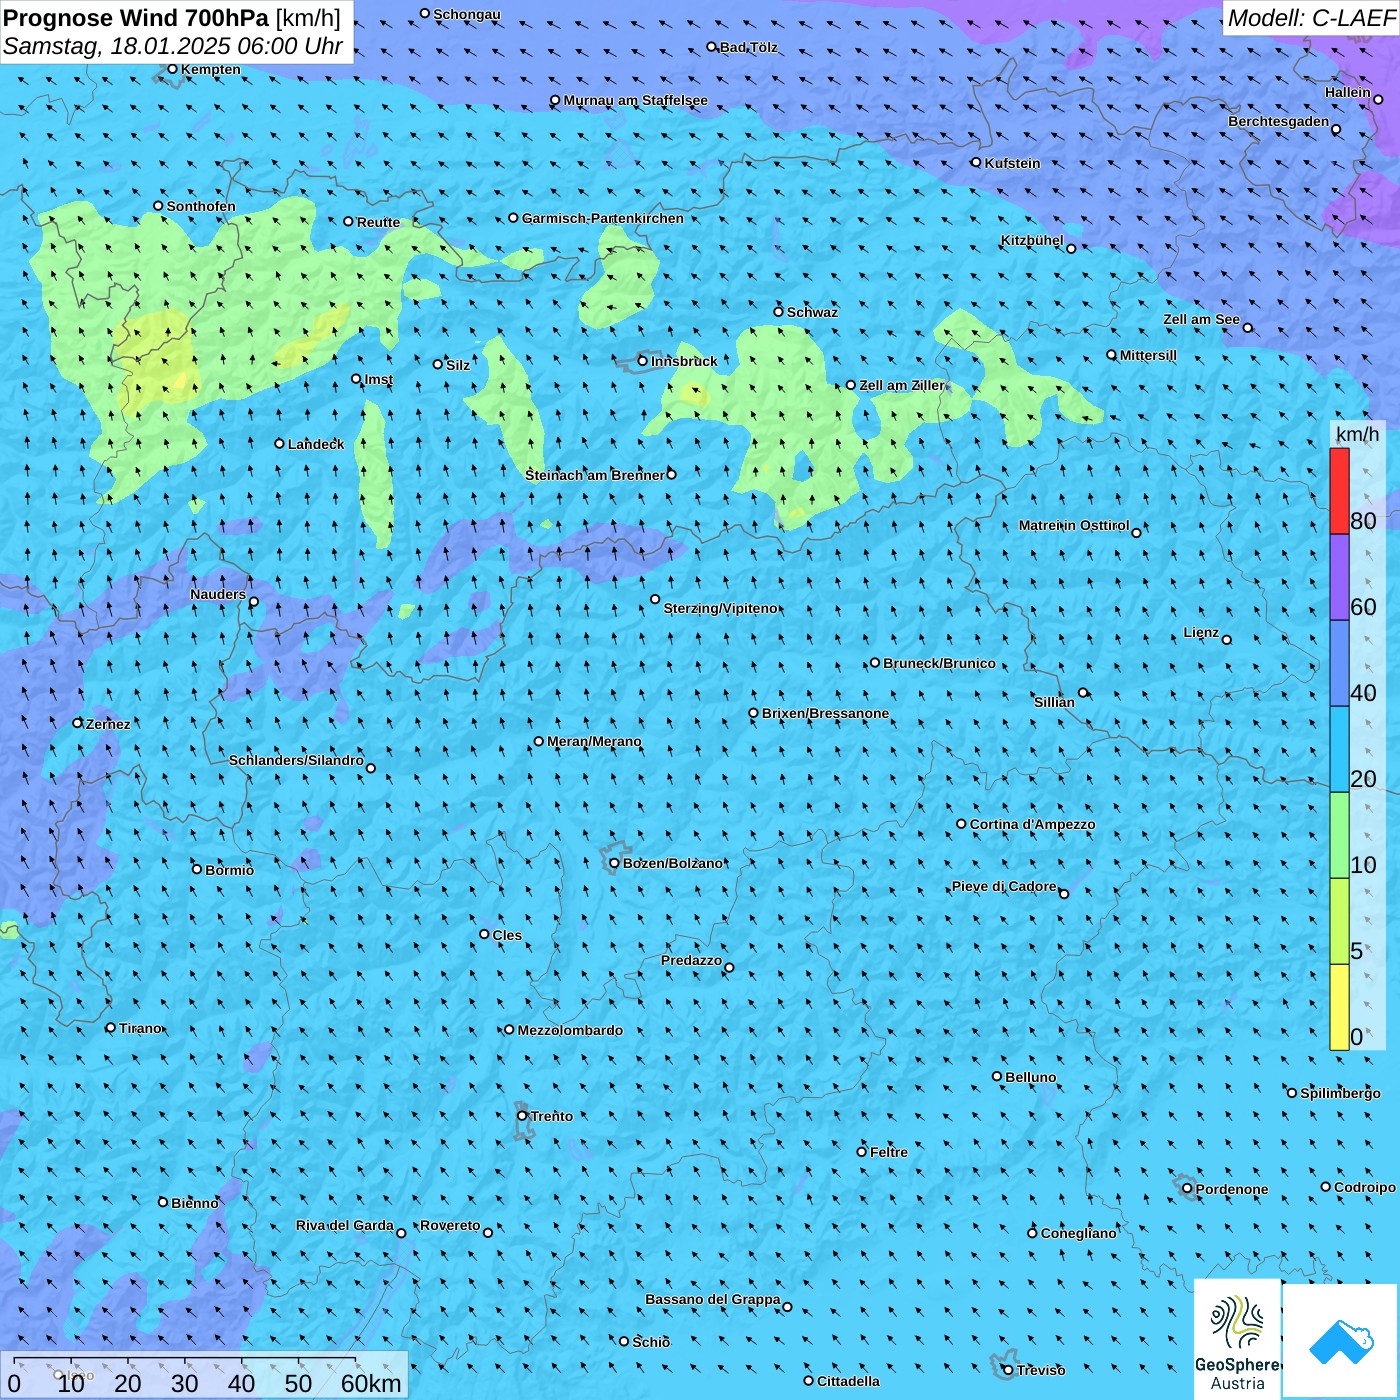Click the Garmisch-Partenkirchen label
Viewport: 1400px width, 1400px height.
pyautogui.click(x=602, y=218)
